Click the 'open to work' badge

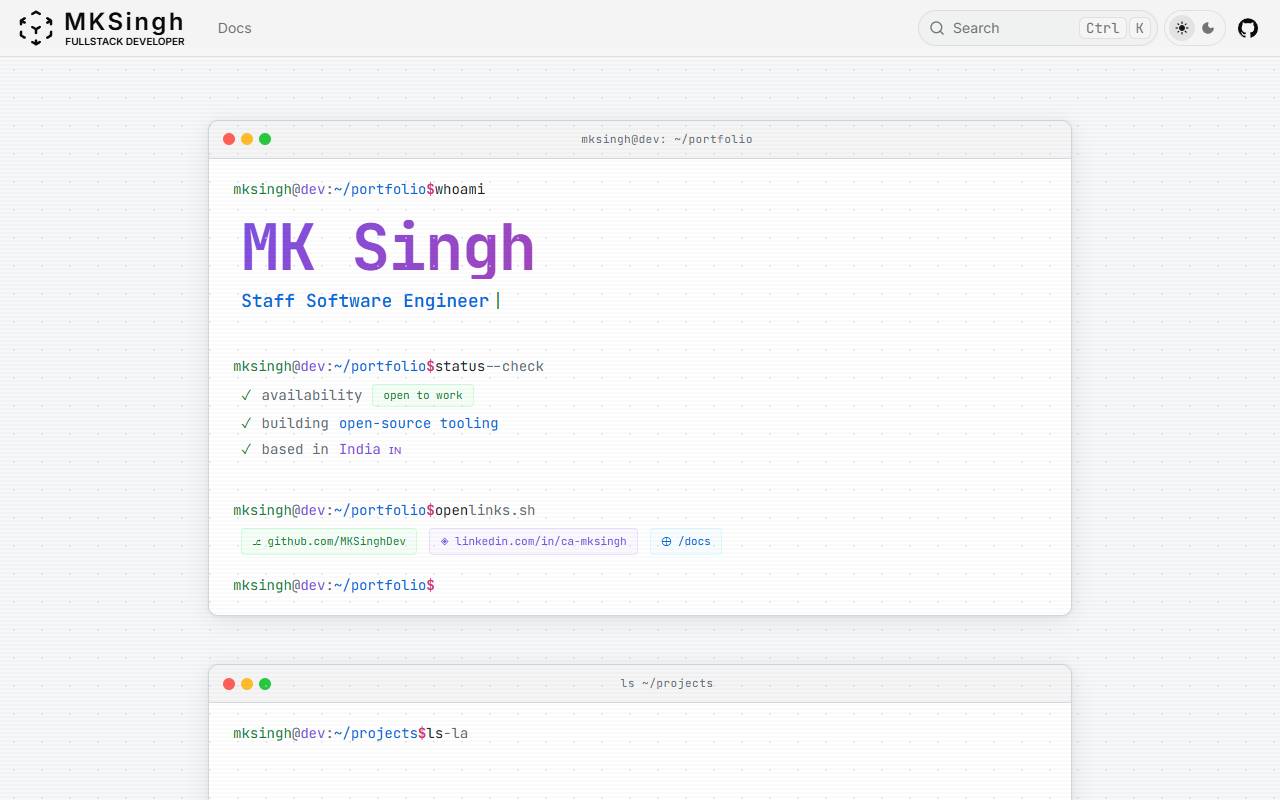tap(423, 395)
